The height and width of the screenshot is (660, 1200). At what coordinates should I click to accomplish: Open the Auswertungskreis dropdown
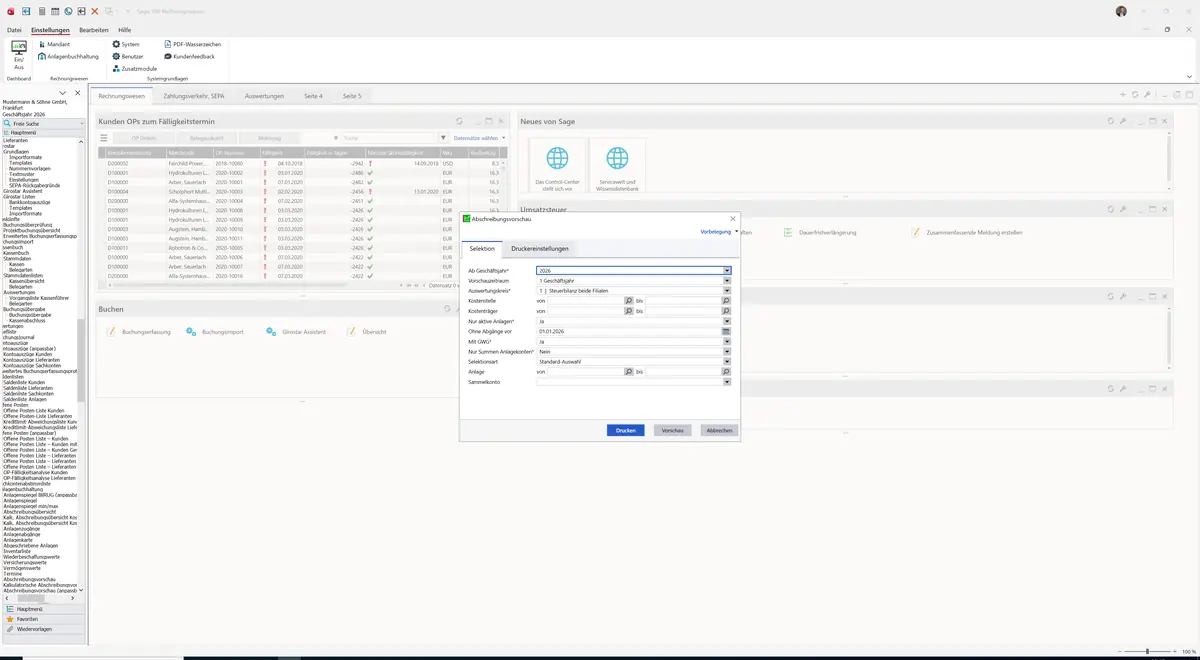(x=727, y=290)
